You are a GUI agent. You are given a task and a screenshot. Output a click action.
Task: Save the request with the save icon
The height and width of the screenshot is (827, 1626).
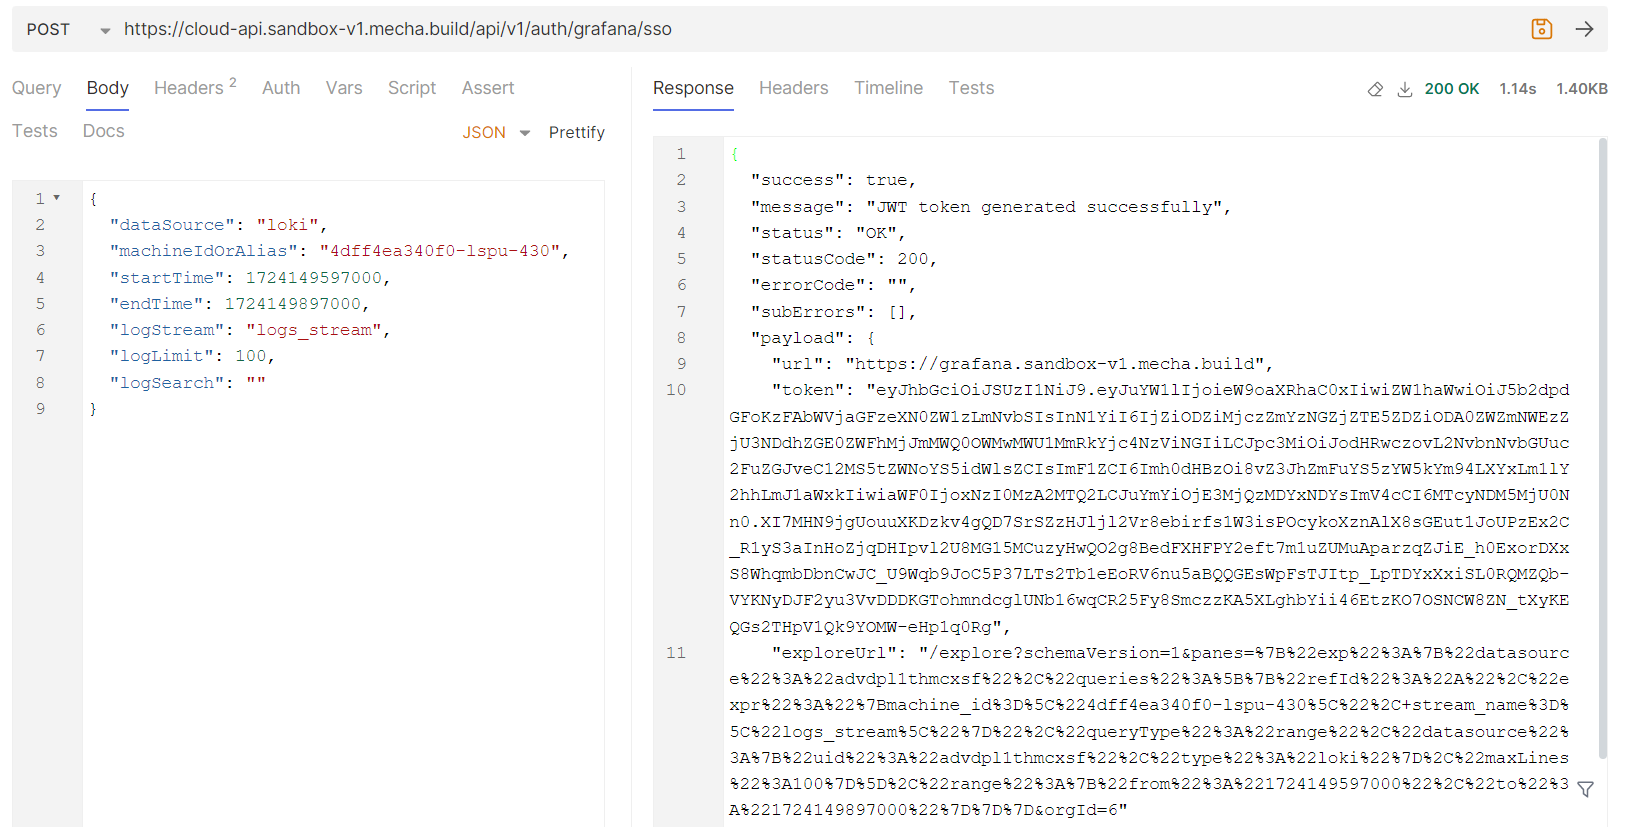coord(1541,29)
